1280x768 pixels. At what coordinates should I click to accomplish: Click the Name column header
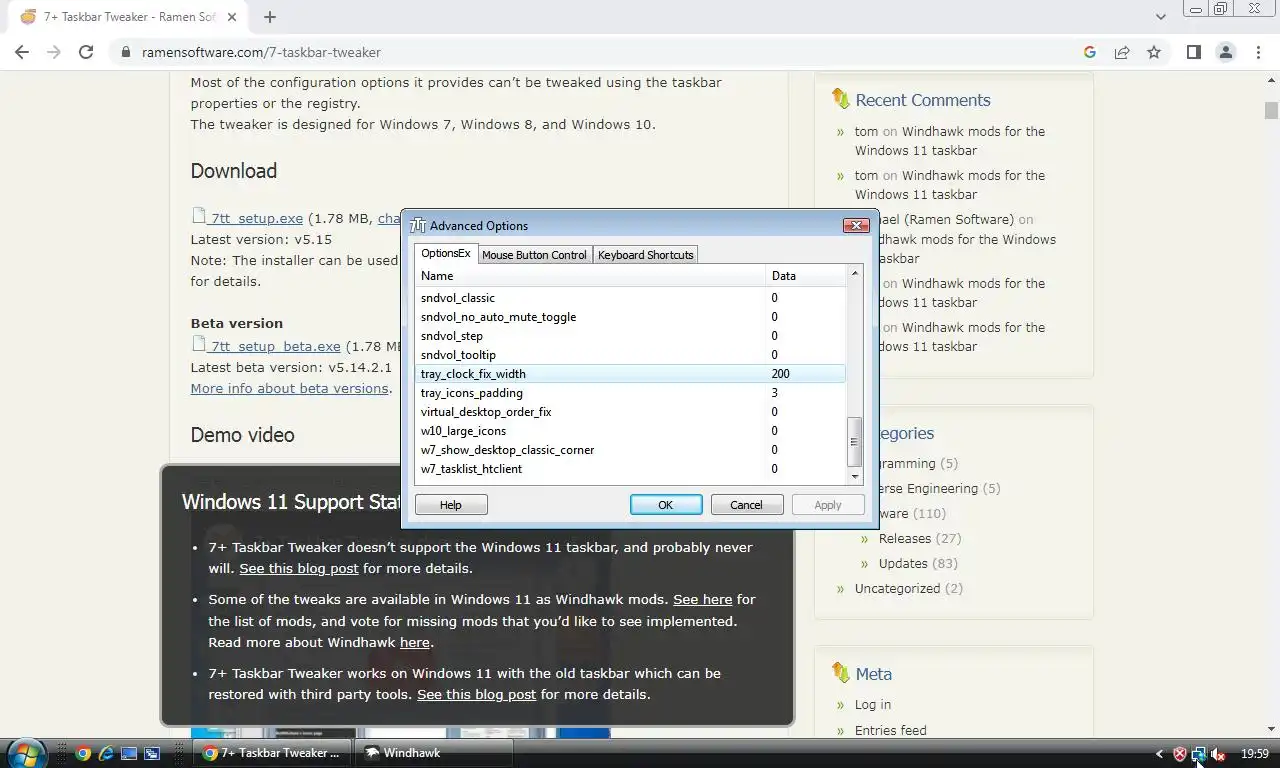pyautogui.click(x=590, y=275)
